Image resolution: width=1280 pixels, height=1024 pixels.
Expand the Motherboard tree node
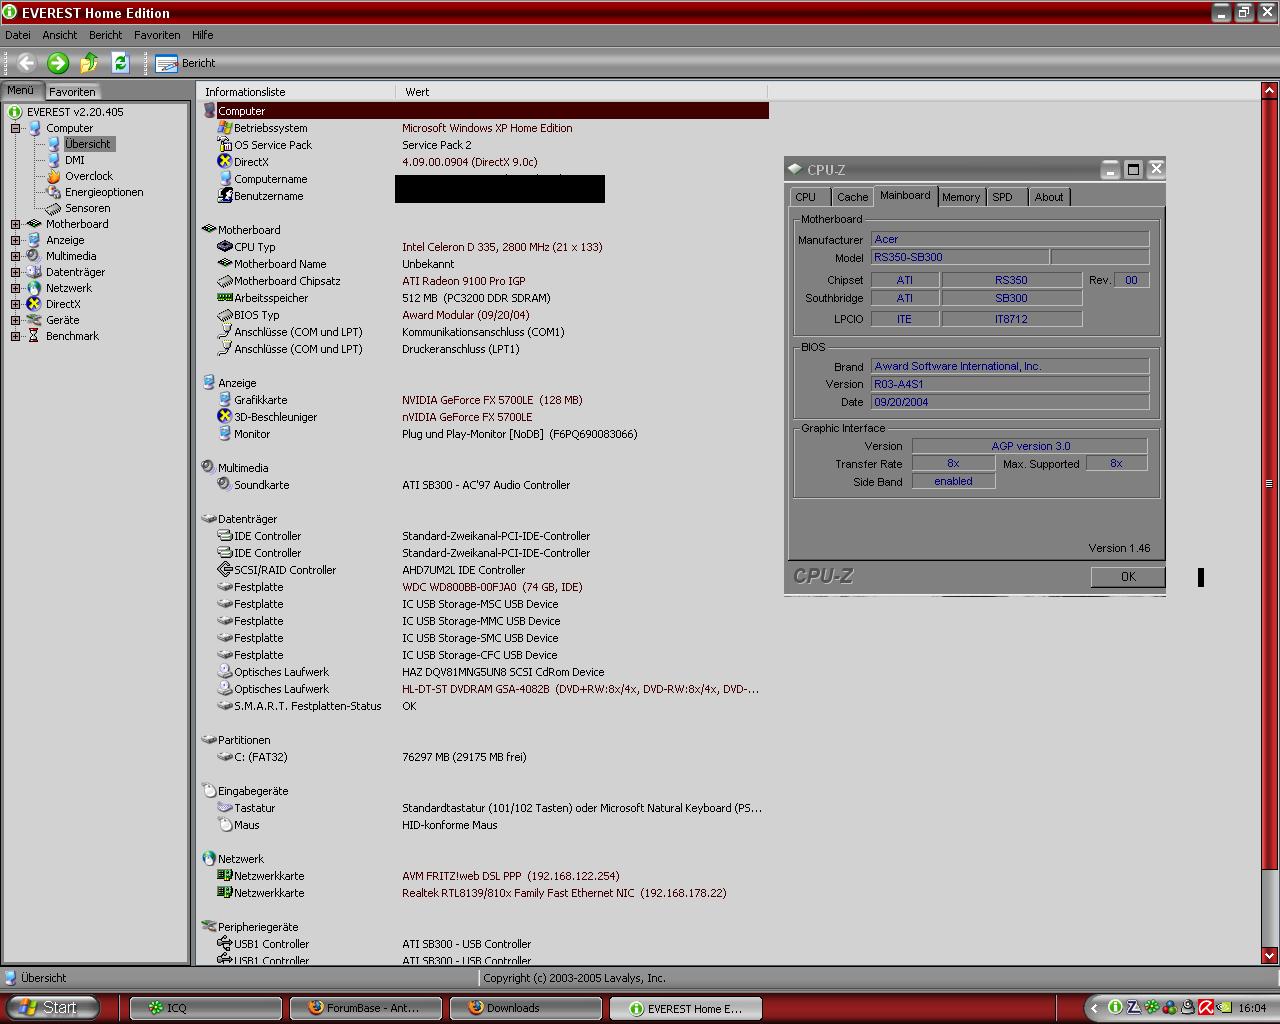[x=16, y=224]
